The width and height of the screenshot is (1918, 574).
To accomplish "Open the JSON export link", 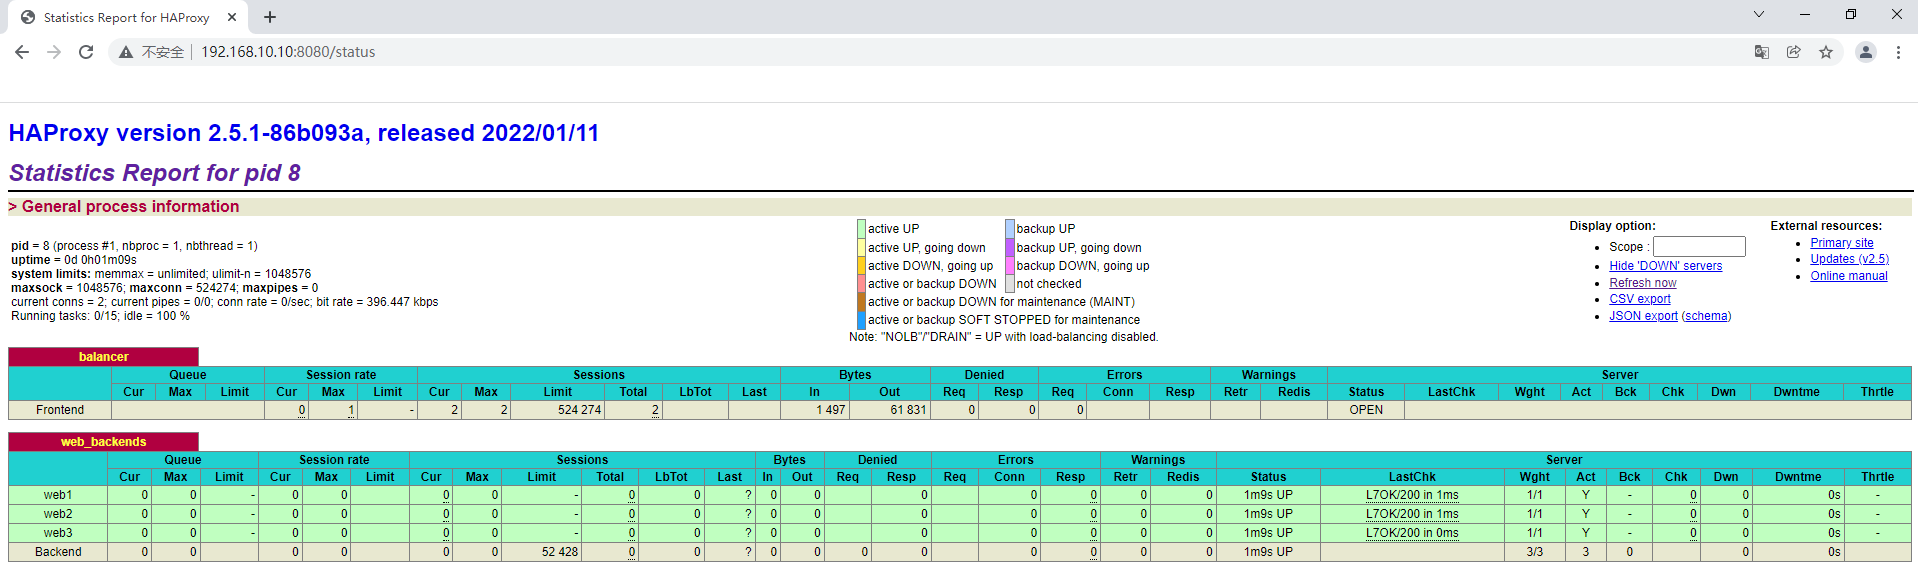I will [x=1643, y=316].
